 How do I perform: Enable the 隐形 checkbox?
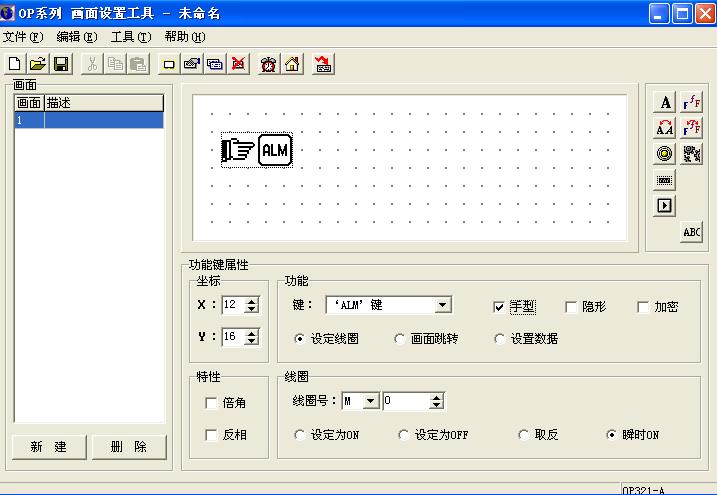click(572, 307)
